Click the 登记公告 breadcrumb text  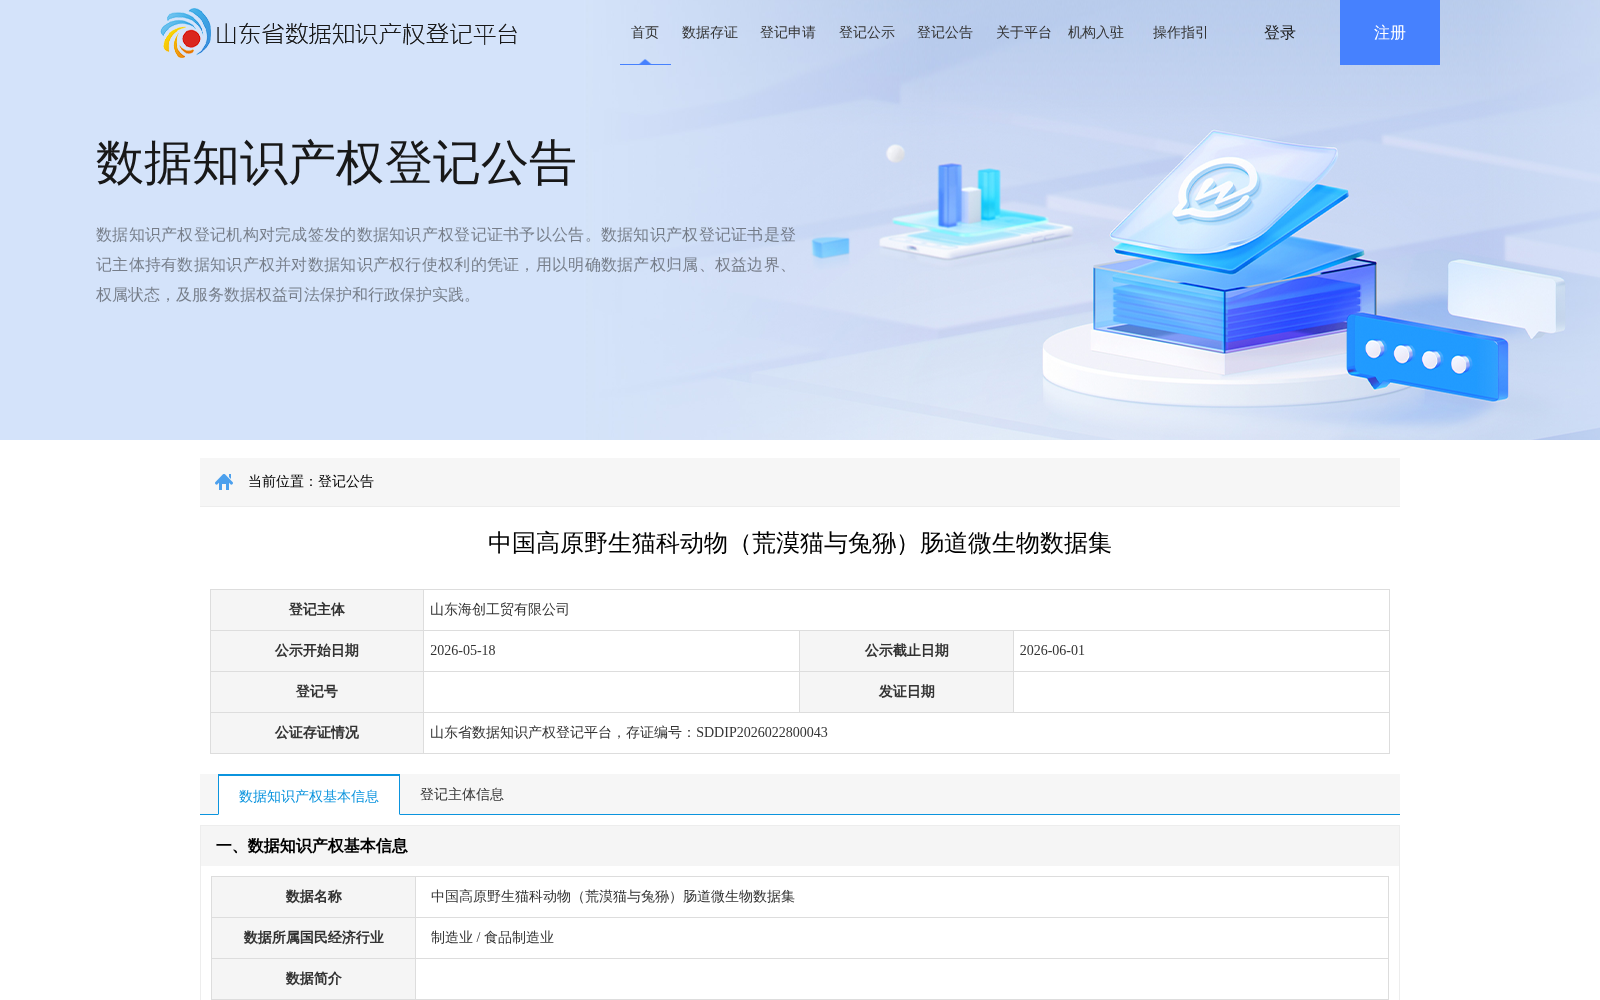point(346,482)
